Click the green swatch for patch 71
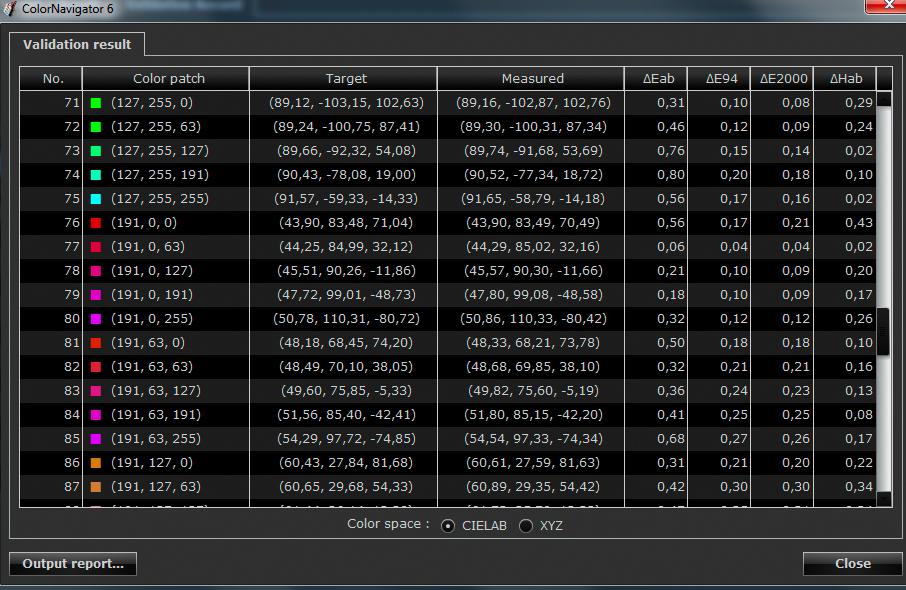The width and height of the screenshot is (906, 590). (96, 103)
